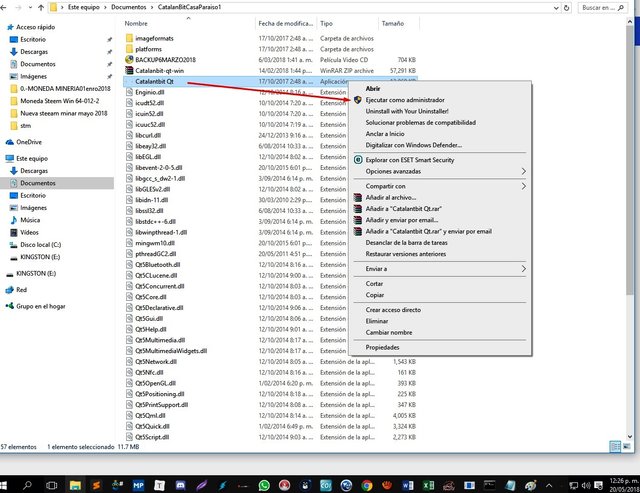Select 'Cambiar nombre' option

point(389,332)
